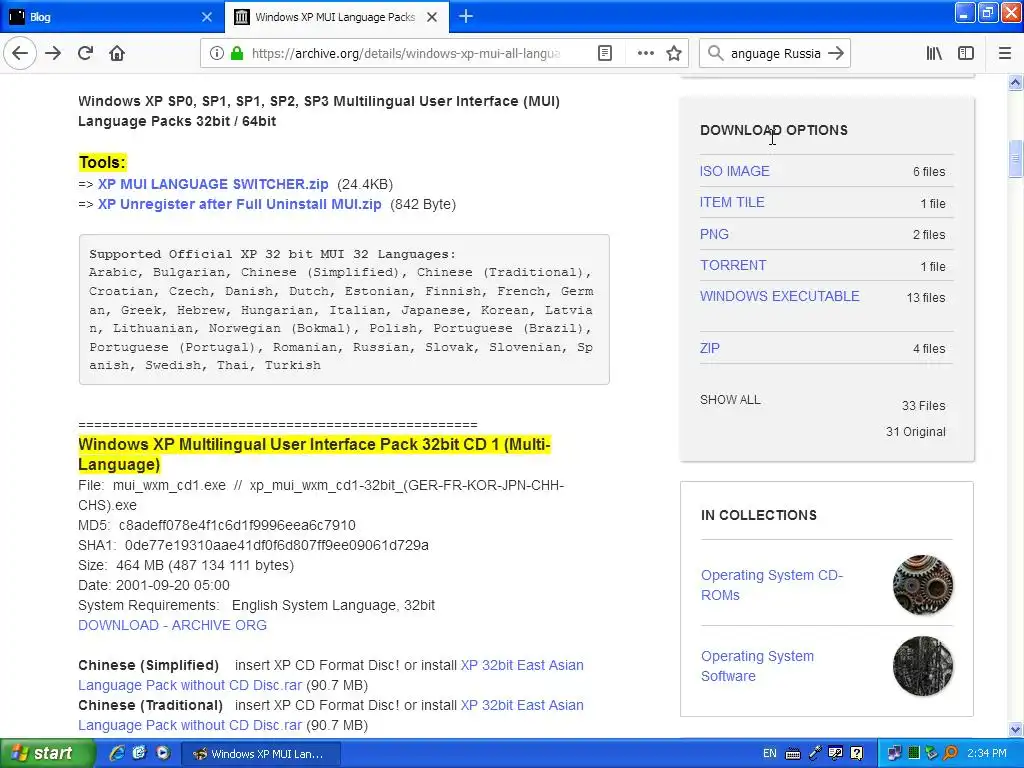Minimize the Firefox window
Screen dimensions: 1024x768
click(x=965, y=12)
